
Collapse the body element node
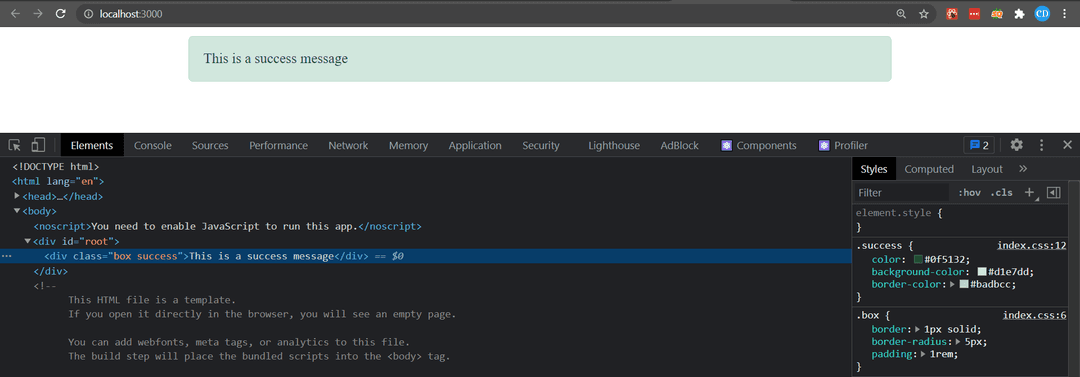[17, 211]
